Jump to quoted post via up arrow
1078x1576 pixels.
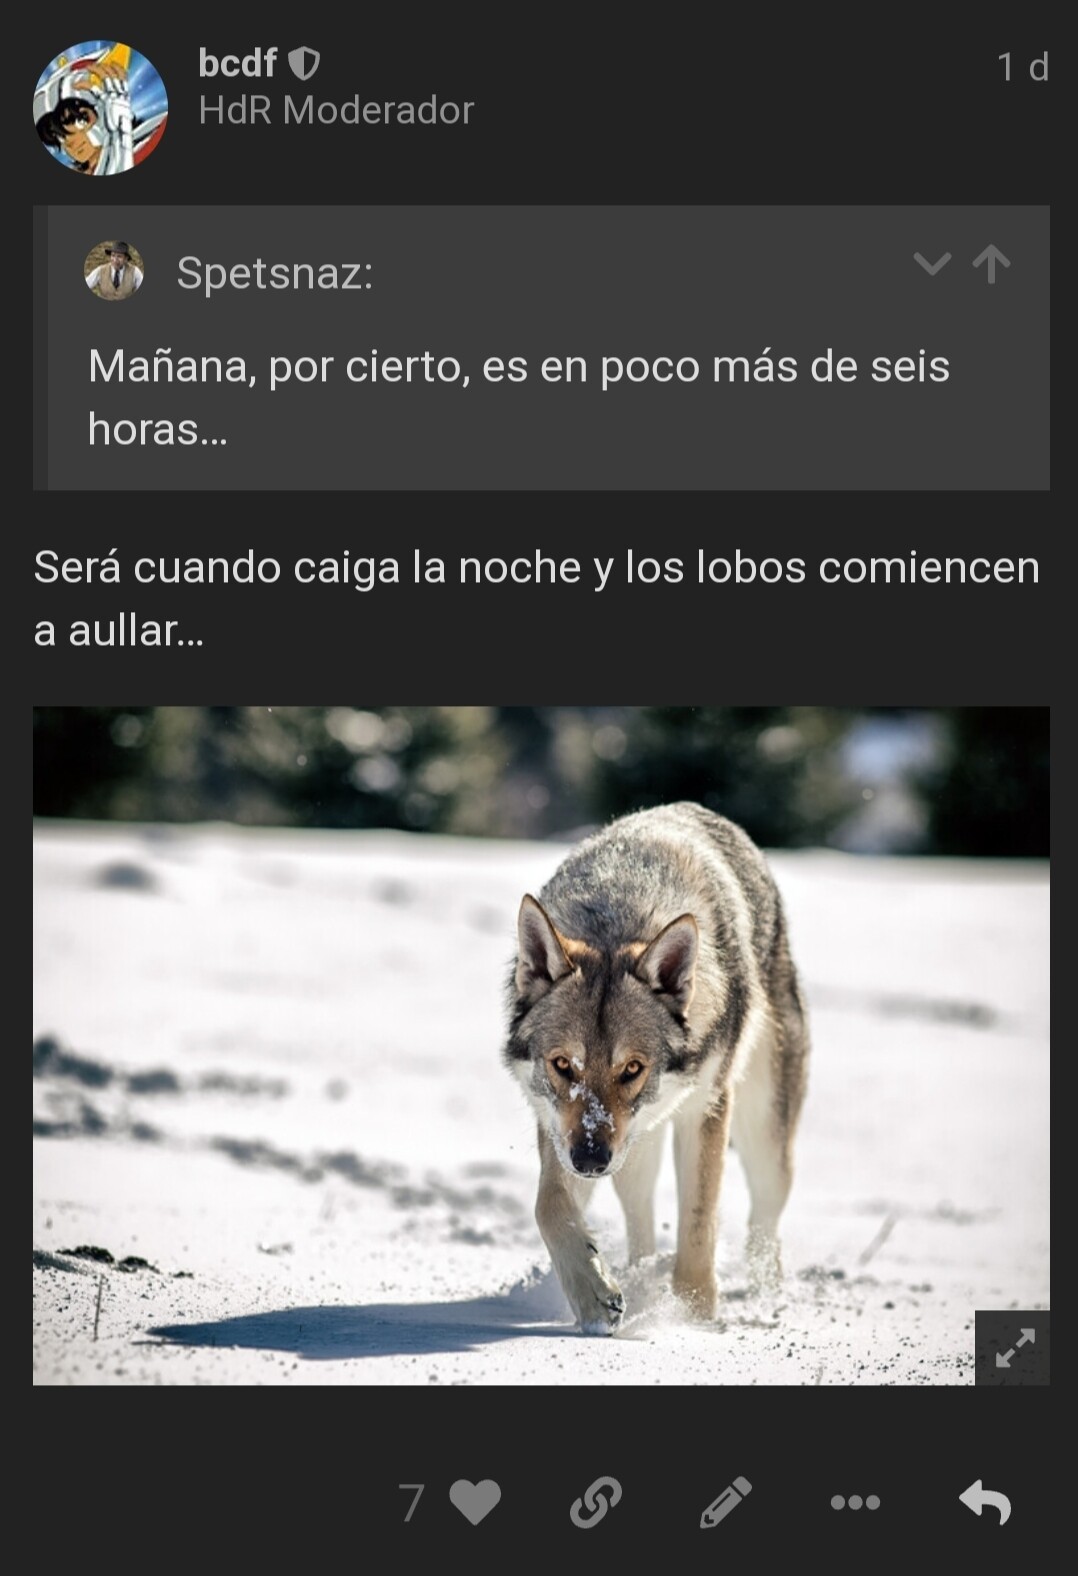click(991, 265)
